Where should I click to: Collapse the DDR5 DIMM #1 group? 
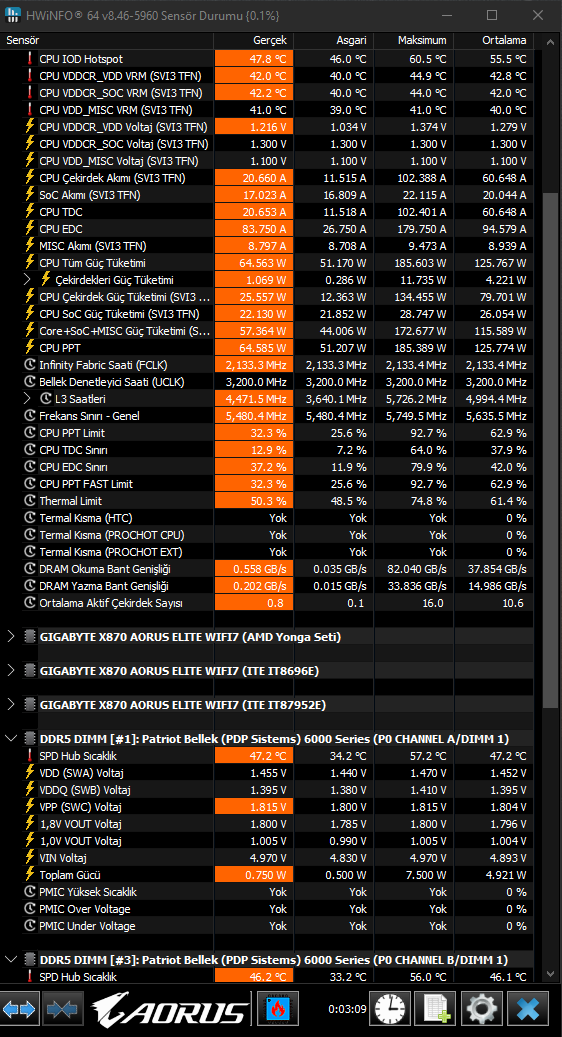(11, 739)
